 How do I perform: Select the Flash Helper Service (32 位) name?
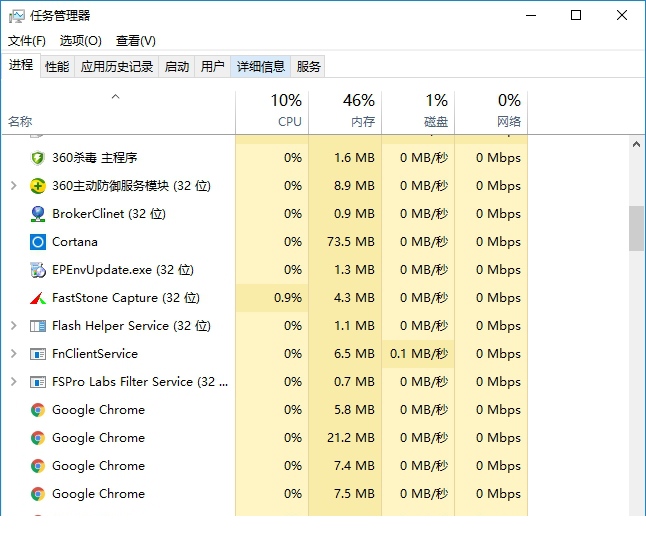(x=131, y=326)
